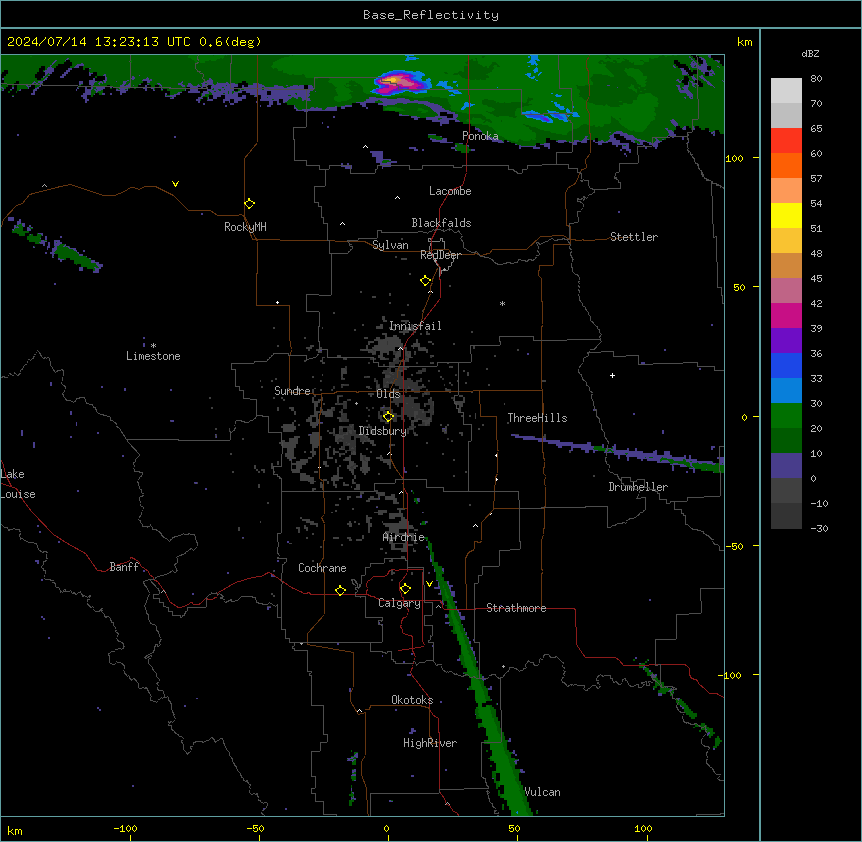Click the asterisk marker above Limestone label
Image resolution: width=862 pixels, height=842 pixels.
[153, 346]
